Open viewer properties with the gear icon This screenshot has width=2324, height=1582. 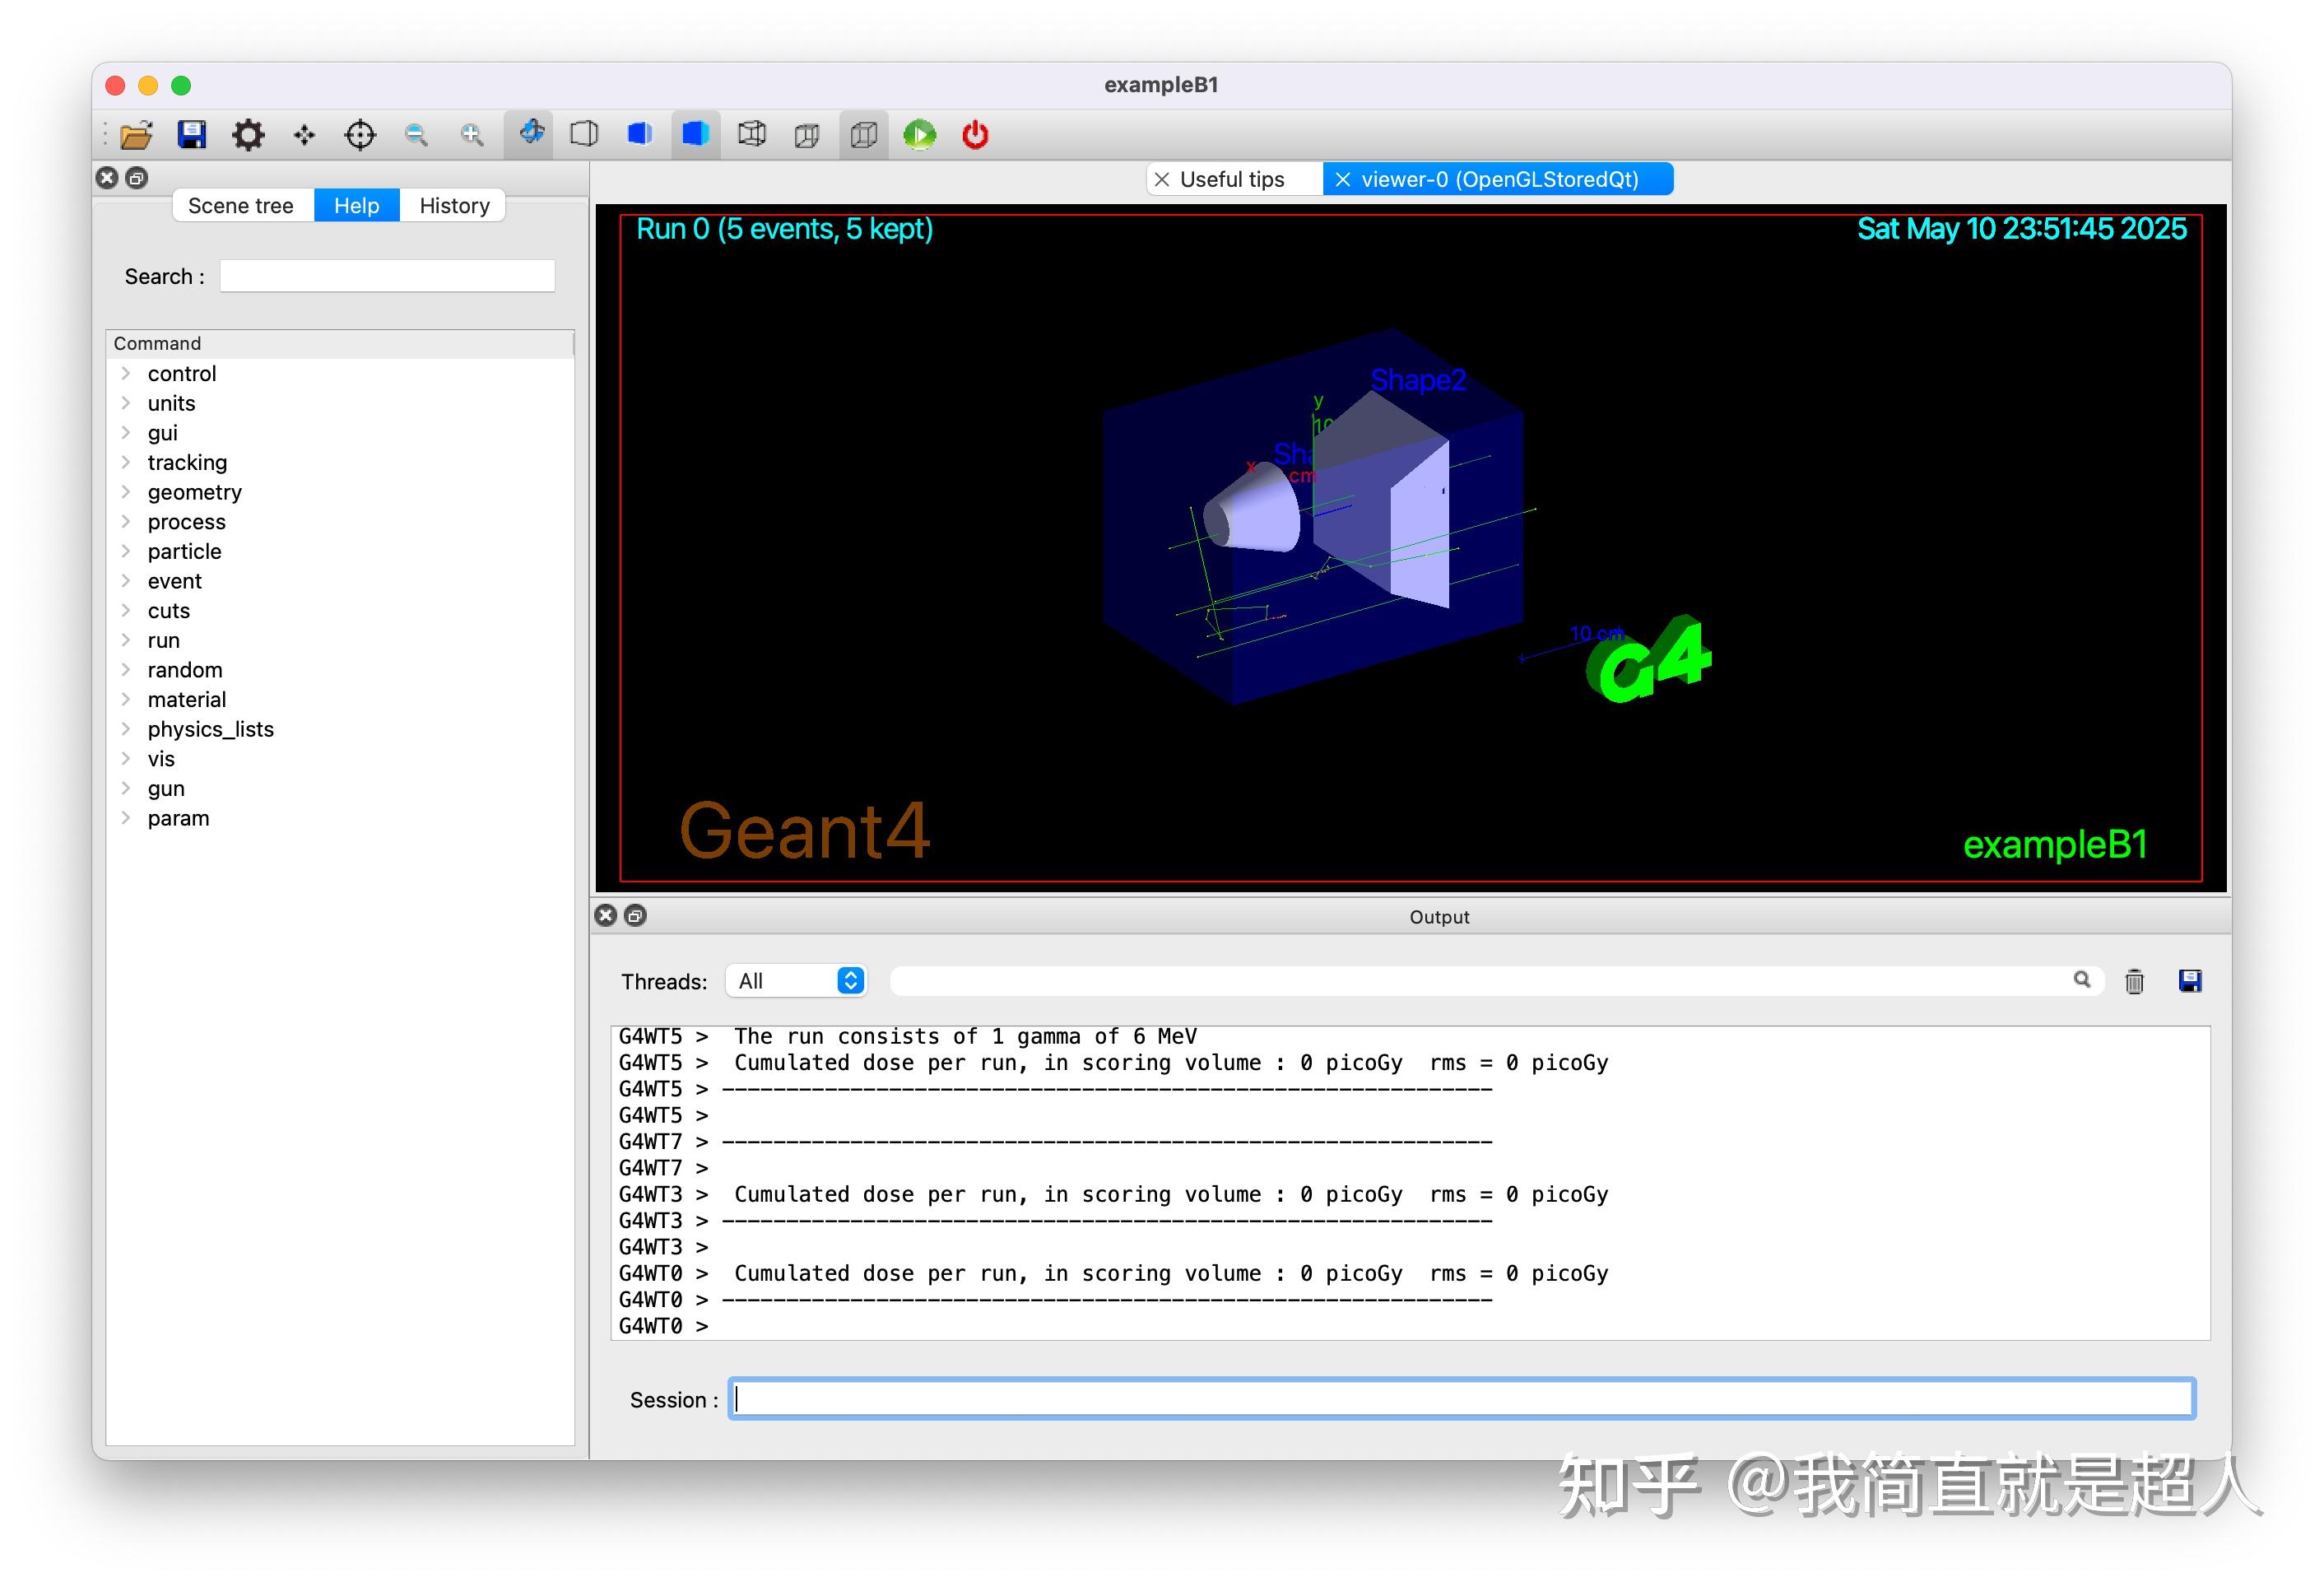[248, 135]
